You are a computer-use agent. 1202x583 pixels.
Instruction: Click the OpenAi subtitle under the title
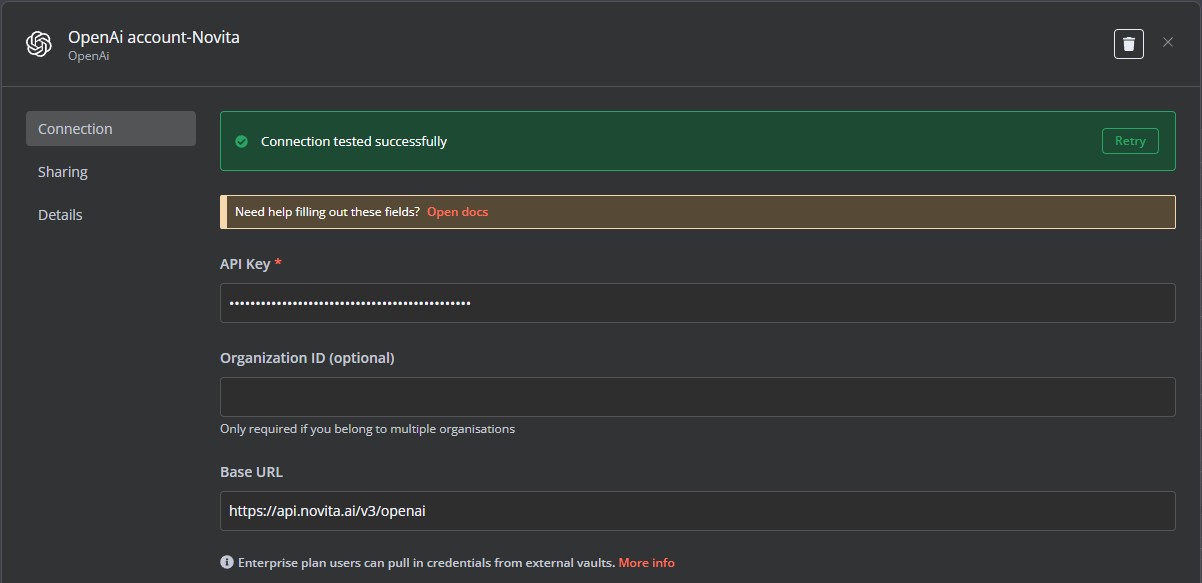pyautogui.click(x=89, y=57)
